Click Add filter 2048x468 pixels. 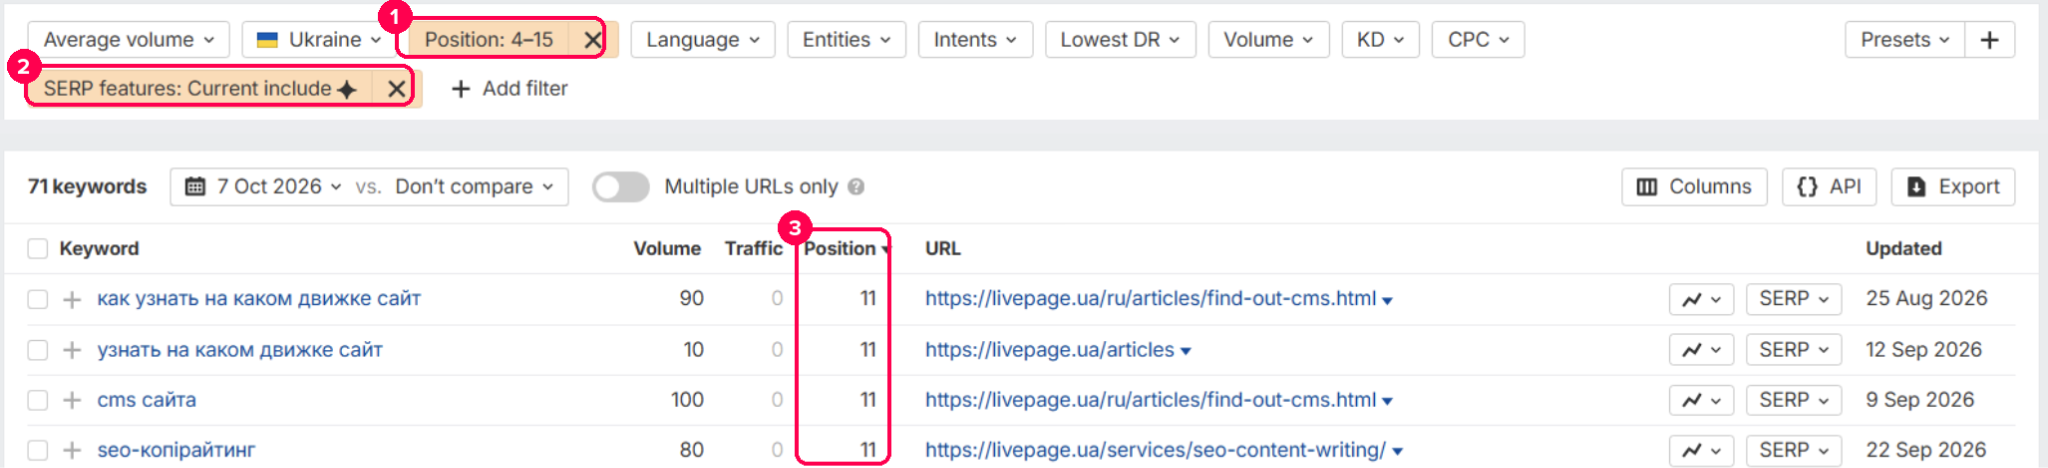point(510,88)
